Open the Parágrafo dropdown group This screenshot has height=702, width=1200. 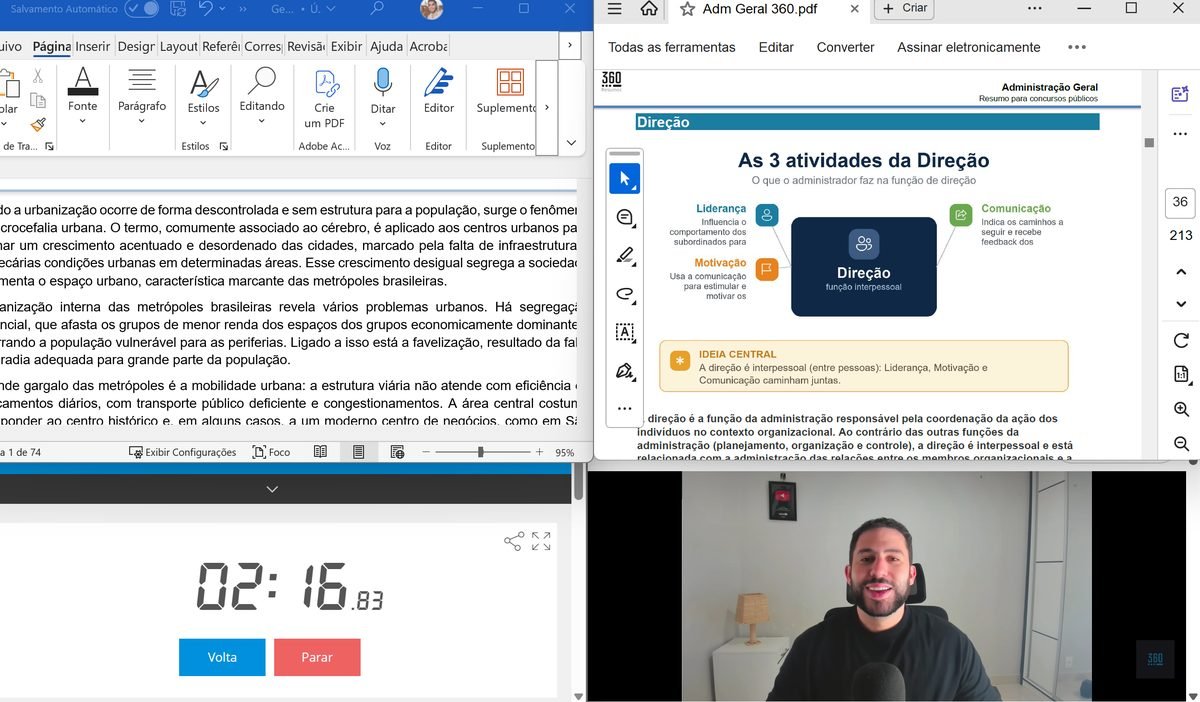(x=142, y=97)
